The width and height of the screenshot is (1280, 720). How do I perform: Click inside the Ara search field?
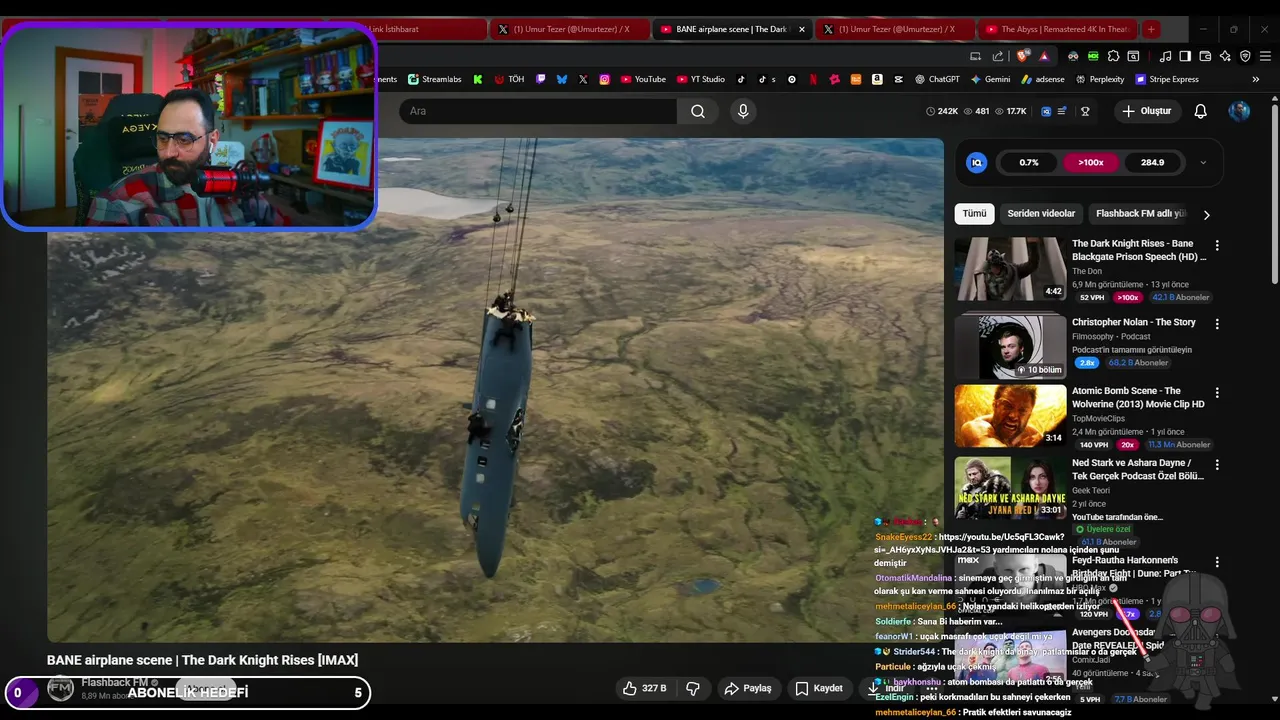(538, 111)
